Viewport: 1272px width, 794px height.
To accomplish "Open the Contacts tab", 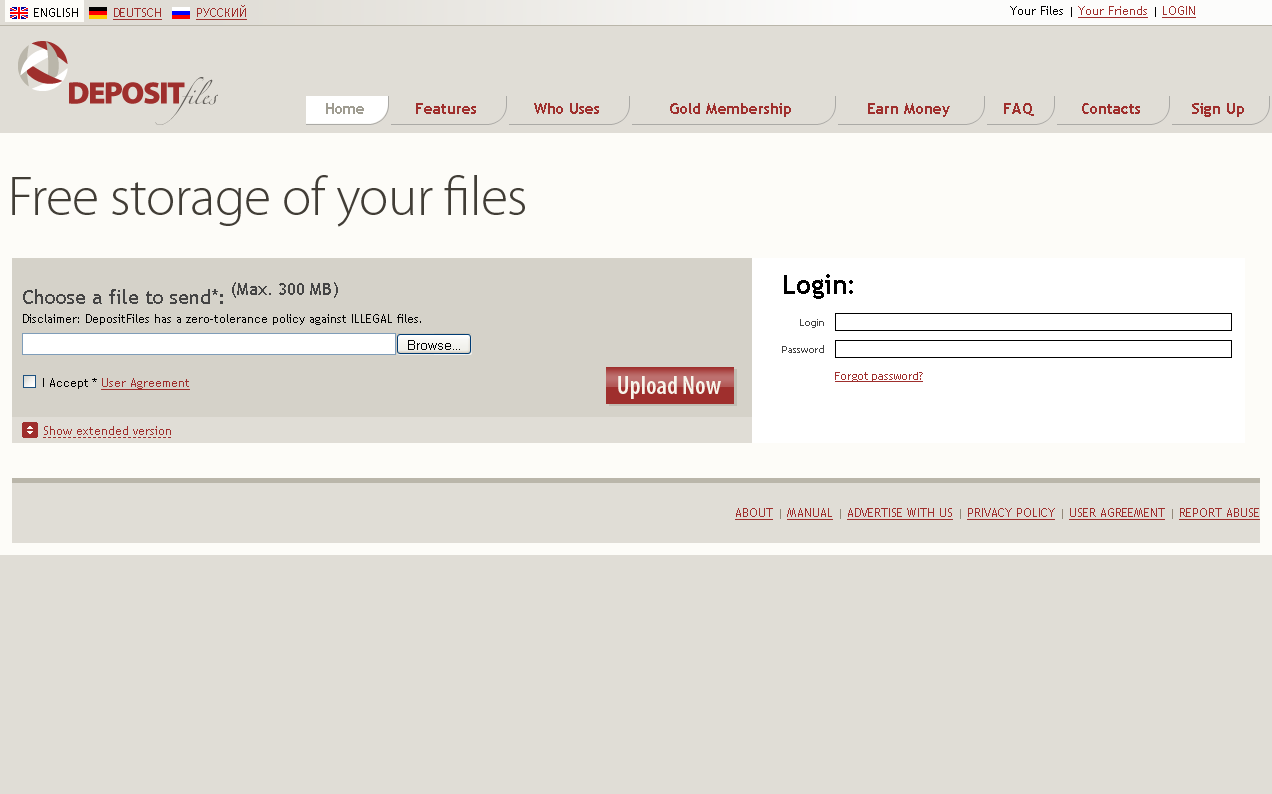I will pos(1111,109).
